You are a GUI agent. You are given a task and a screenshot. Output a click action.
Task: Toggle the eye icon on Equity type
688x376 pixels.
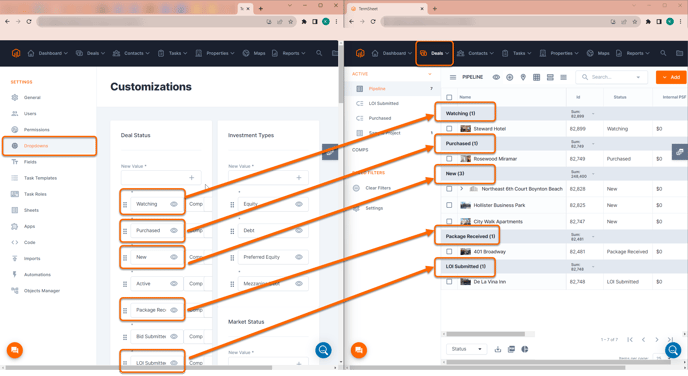(x=299, y=204)
